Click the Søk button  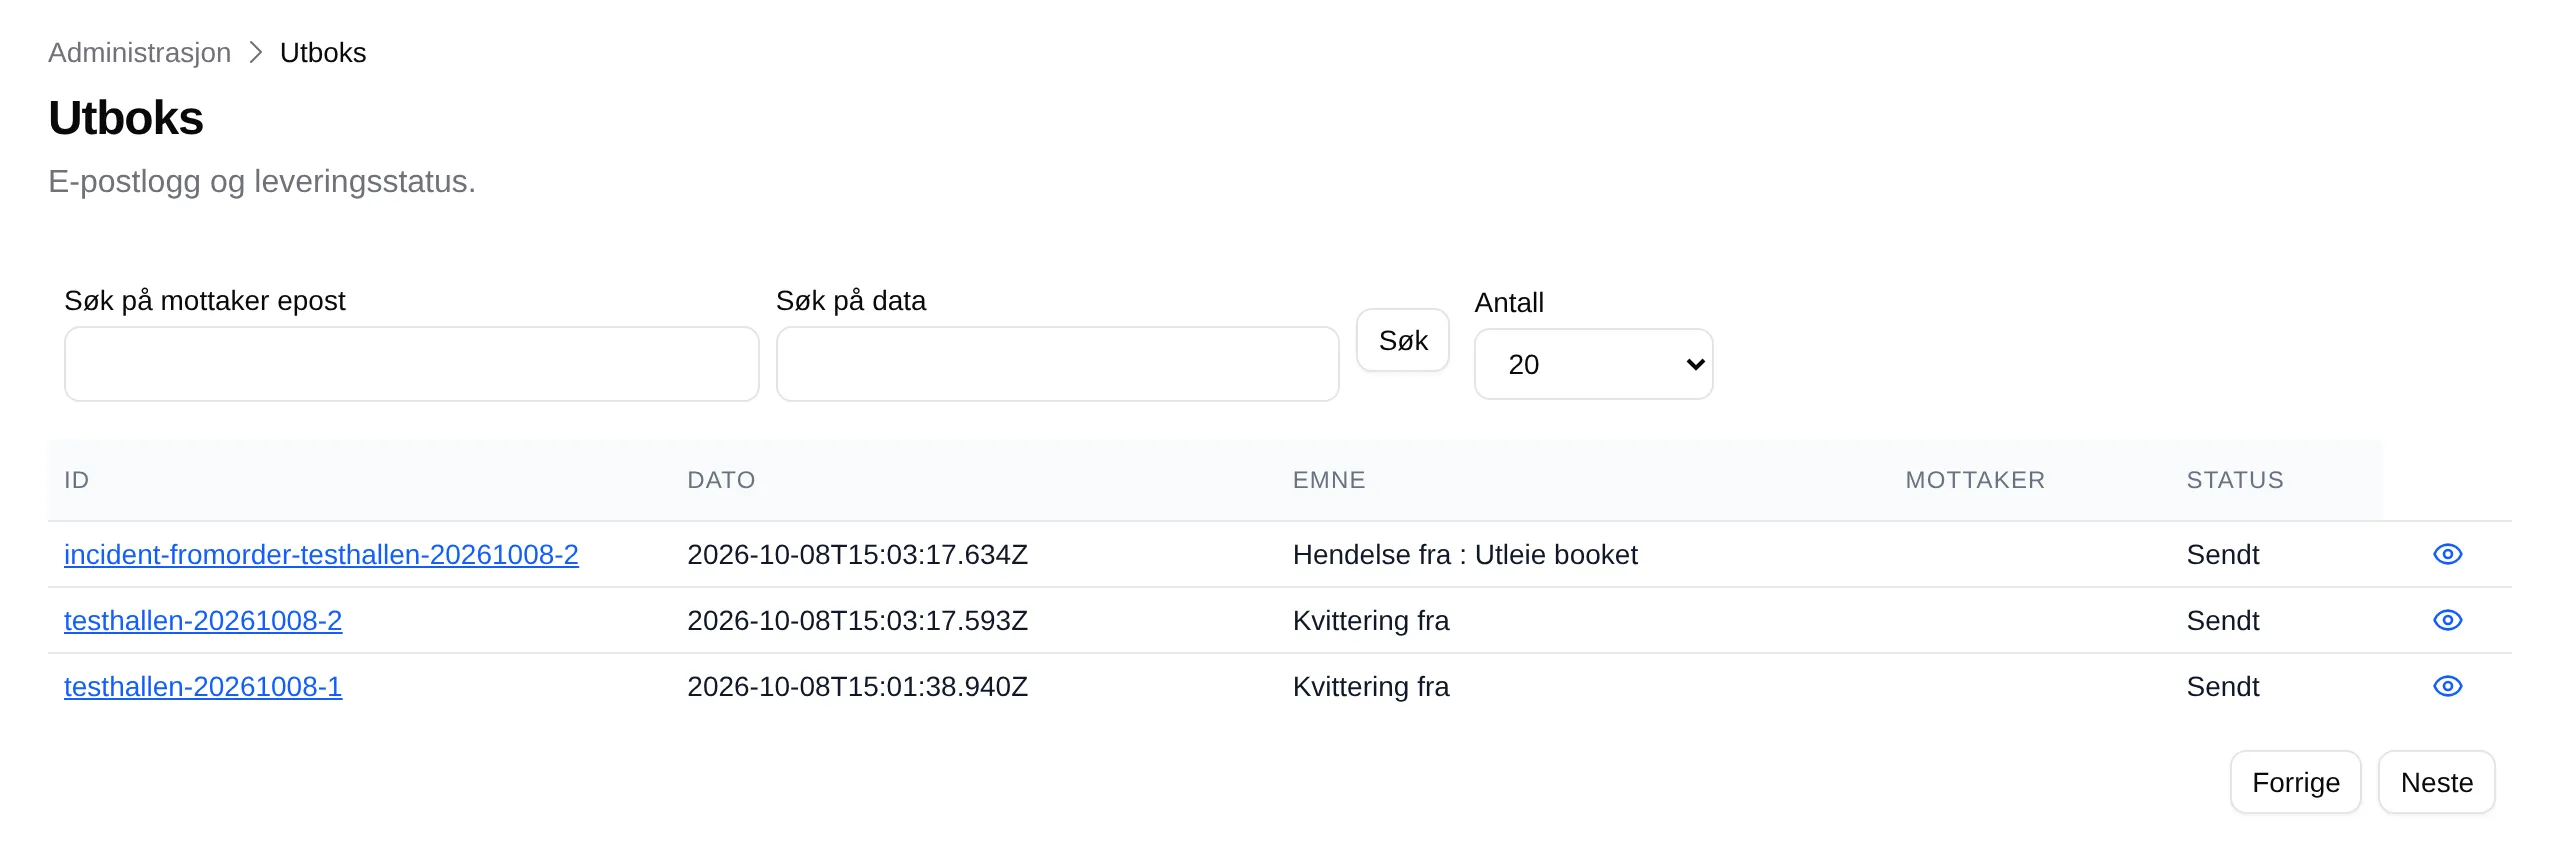coord(1403,340)
